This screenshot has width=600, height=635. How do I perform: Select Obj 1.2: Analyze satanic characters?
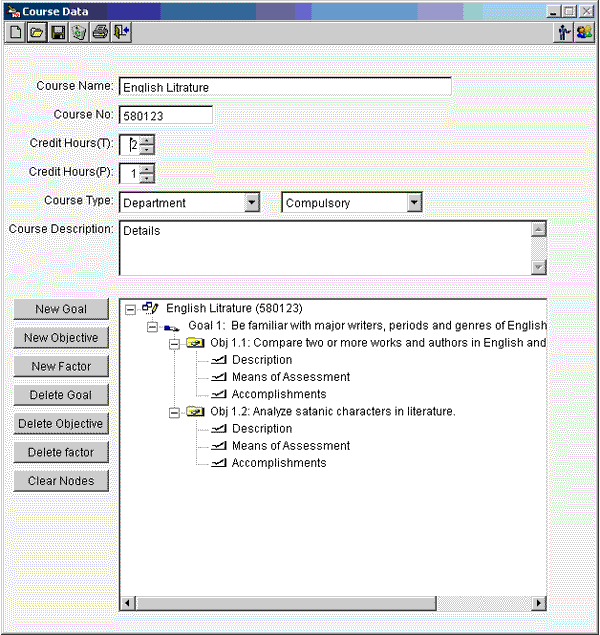pos(333,411)
